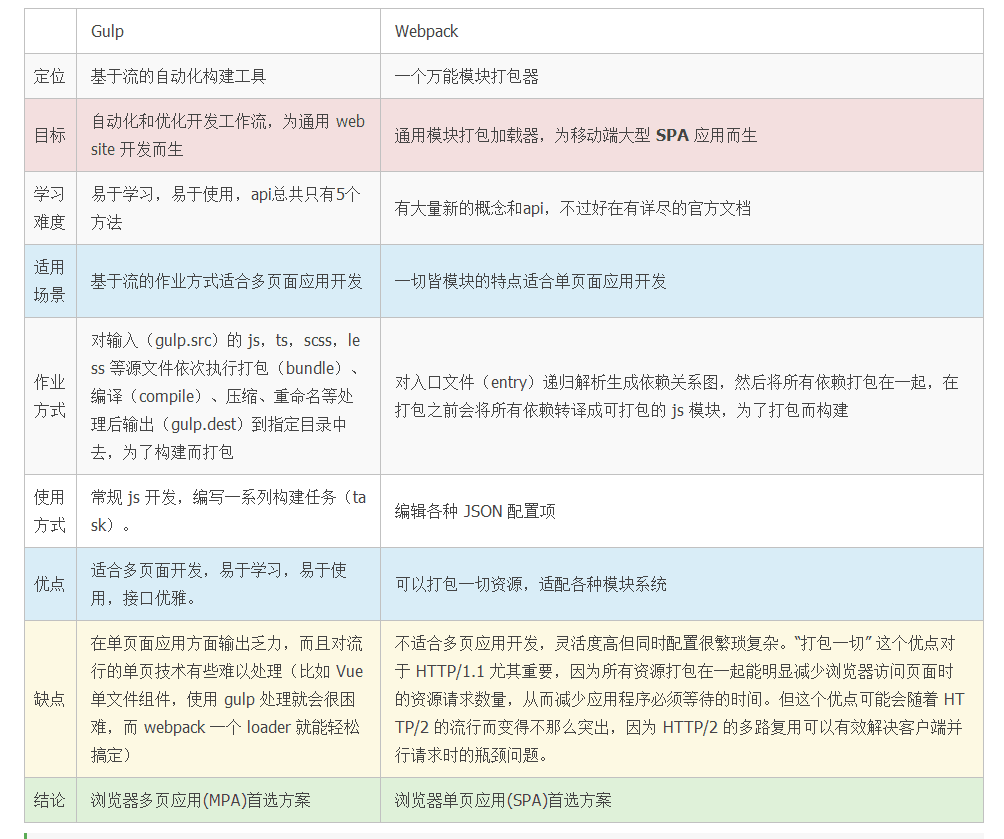This screenshot has height=839, width=1004.
Task: Click Webpack cell describing 入口文件 (entry)
Action: click(682, 396)
